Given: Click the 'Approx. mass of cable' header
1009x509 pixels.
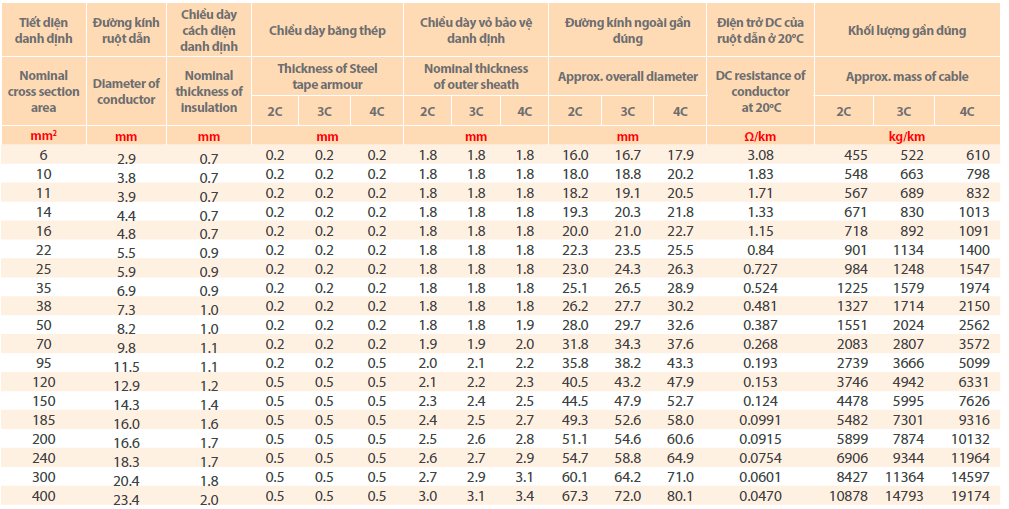Looking at the screenshot, I should click(906, 76).
